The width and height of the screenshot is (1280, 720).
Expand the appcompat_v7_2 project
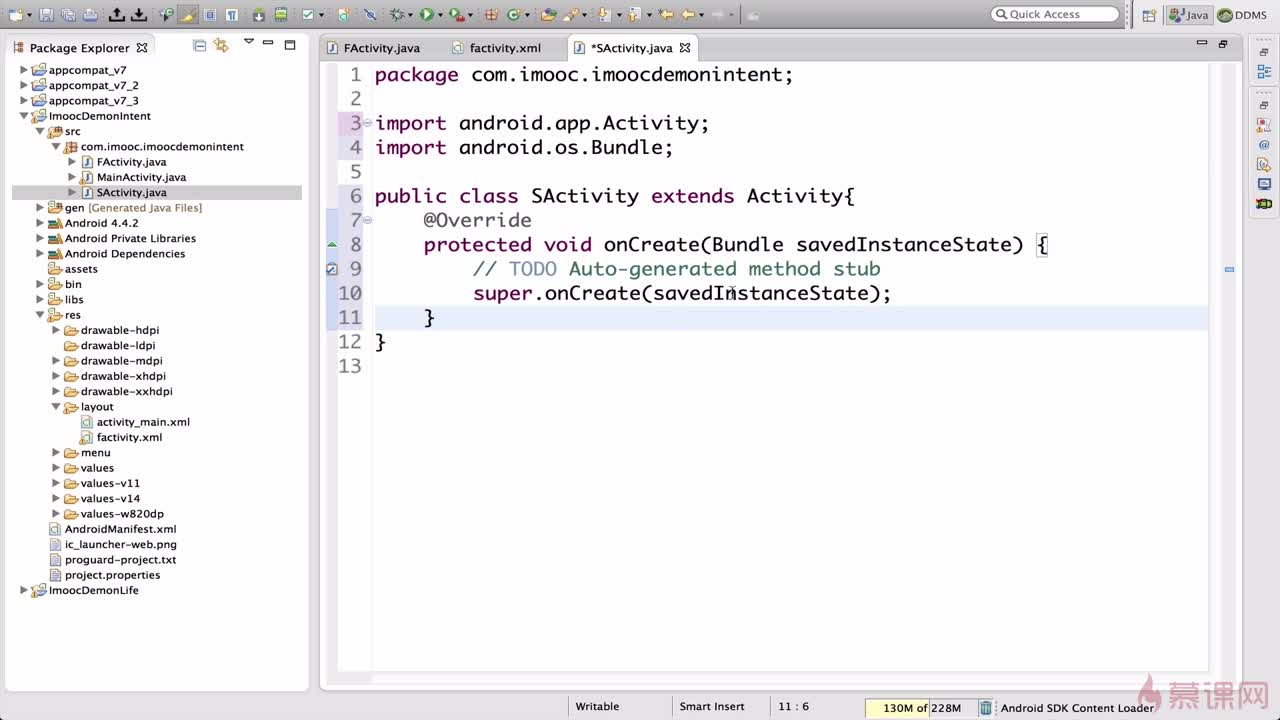(x=25, y=85)
